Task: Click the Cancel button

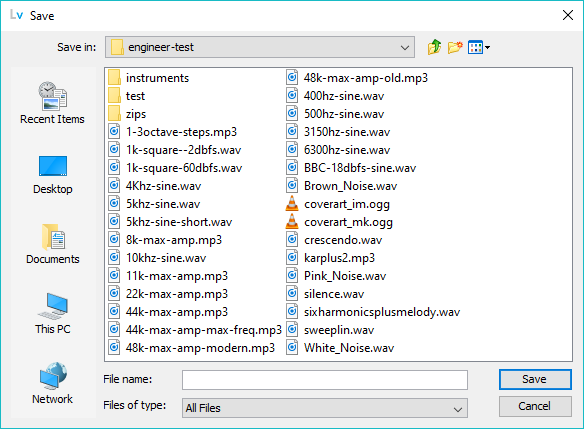Action: click(535, 406)
